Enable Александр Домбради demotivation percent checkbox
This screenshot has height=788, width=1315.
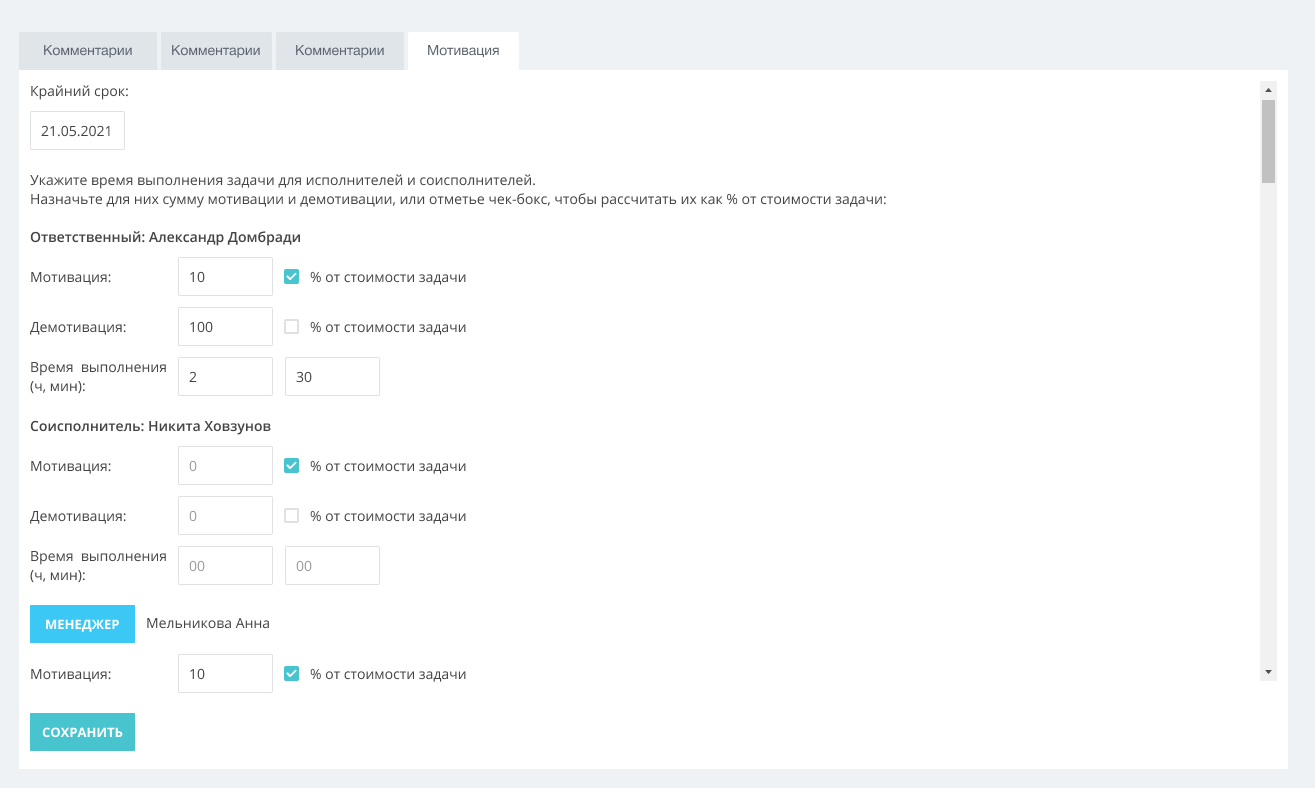point(292,327)
